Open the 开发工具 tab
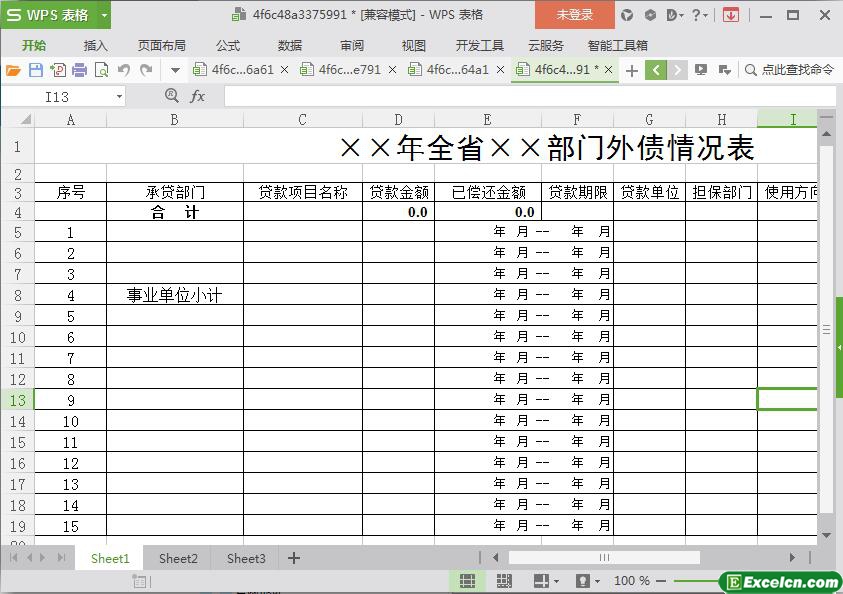This screenshot has height=594, width=843. click(480, 46)
